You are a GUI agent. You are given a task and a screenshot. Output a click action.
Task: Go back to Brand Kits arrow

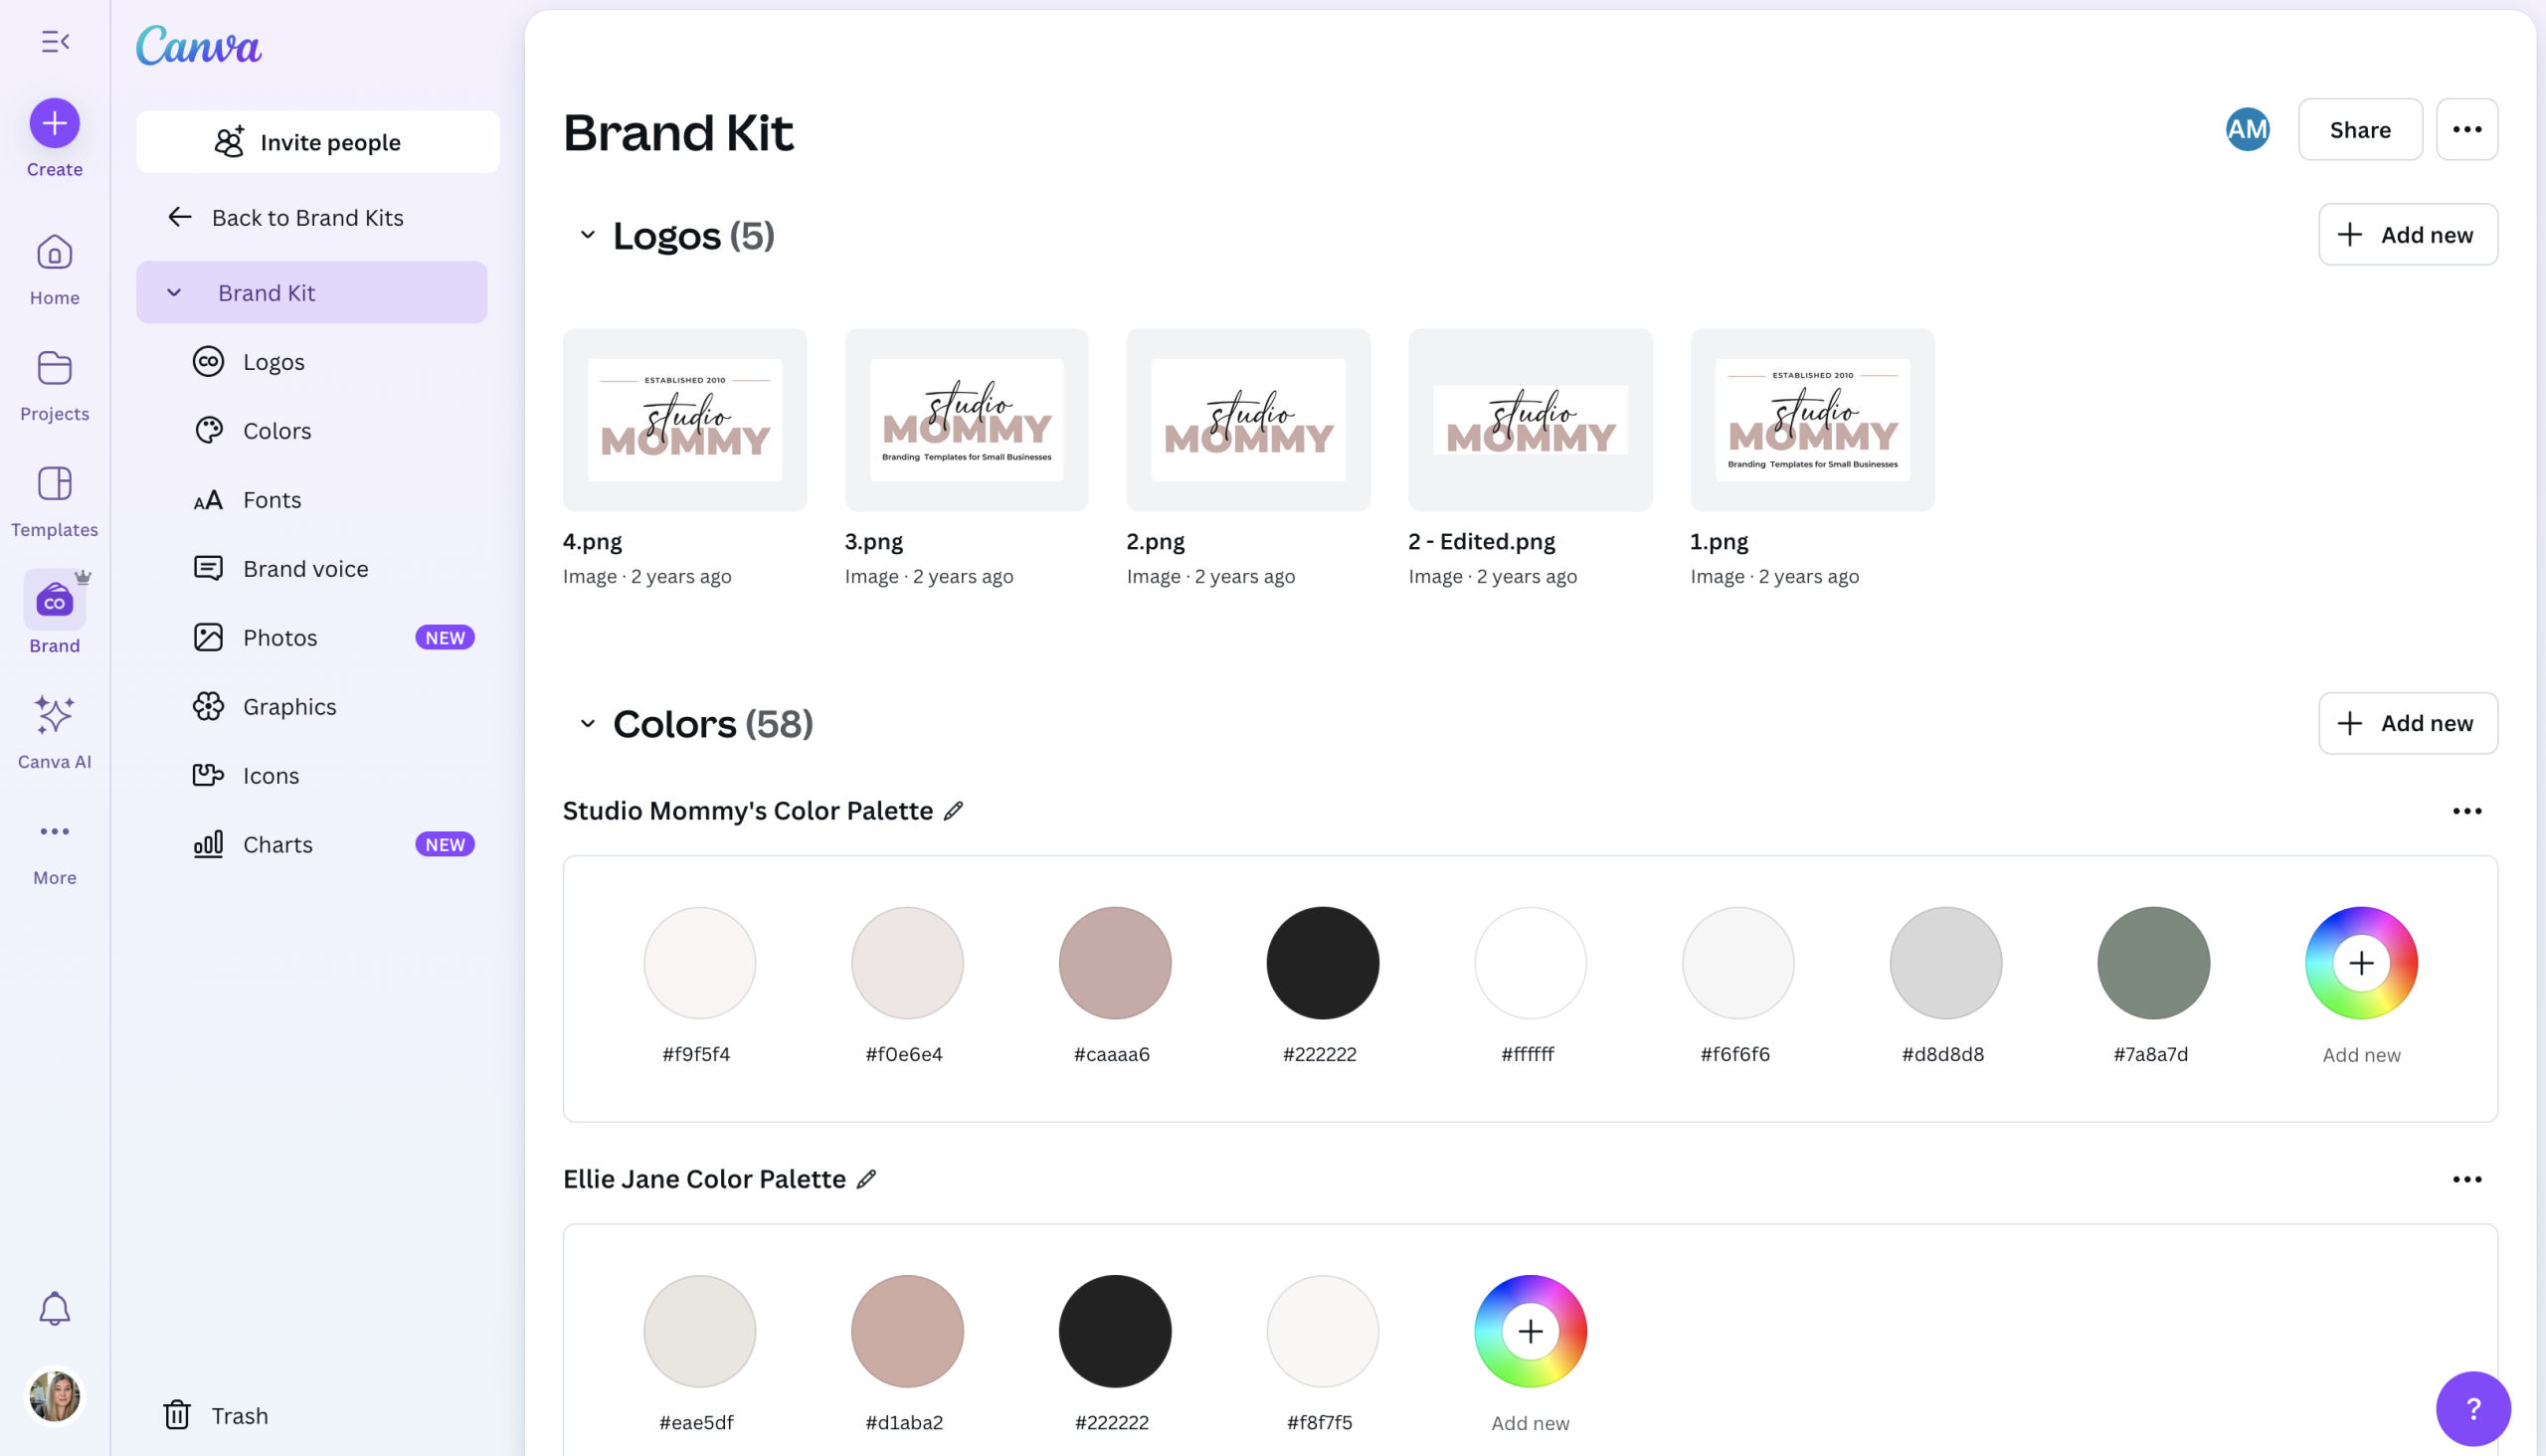click(x=180, y=217)
